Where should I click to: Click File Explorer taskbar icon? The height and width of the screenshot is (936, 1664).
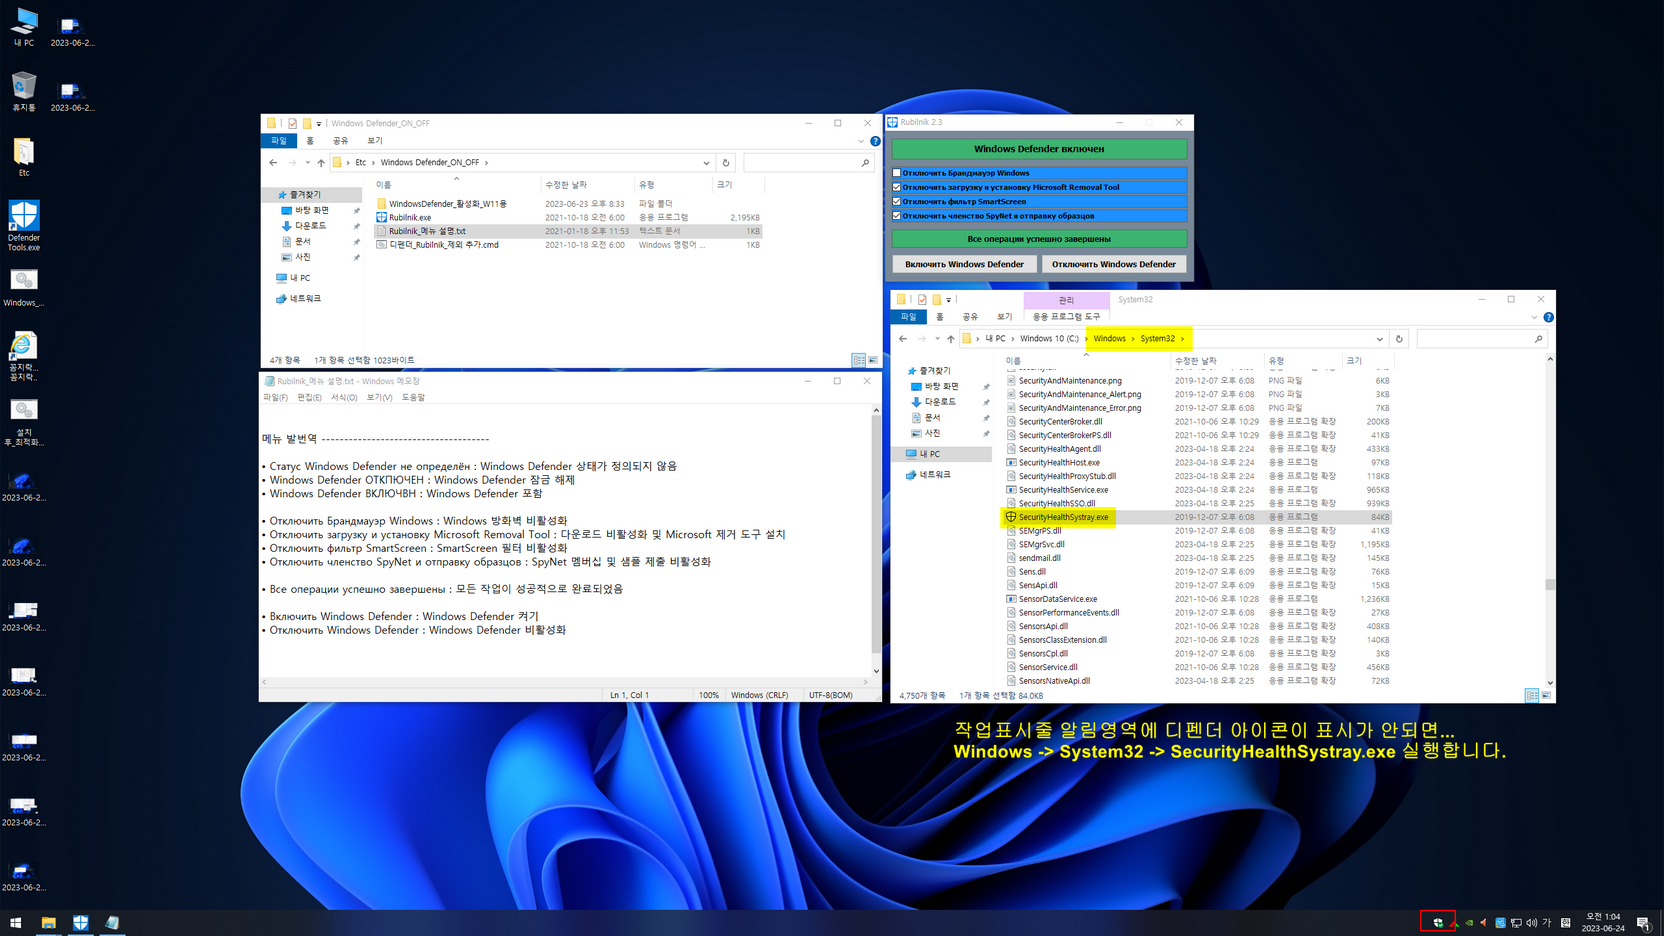click(x=48, y=923)
